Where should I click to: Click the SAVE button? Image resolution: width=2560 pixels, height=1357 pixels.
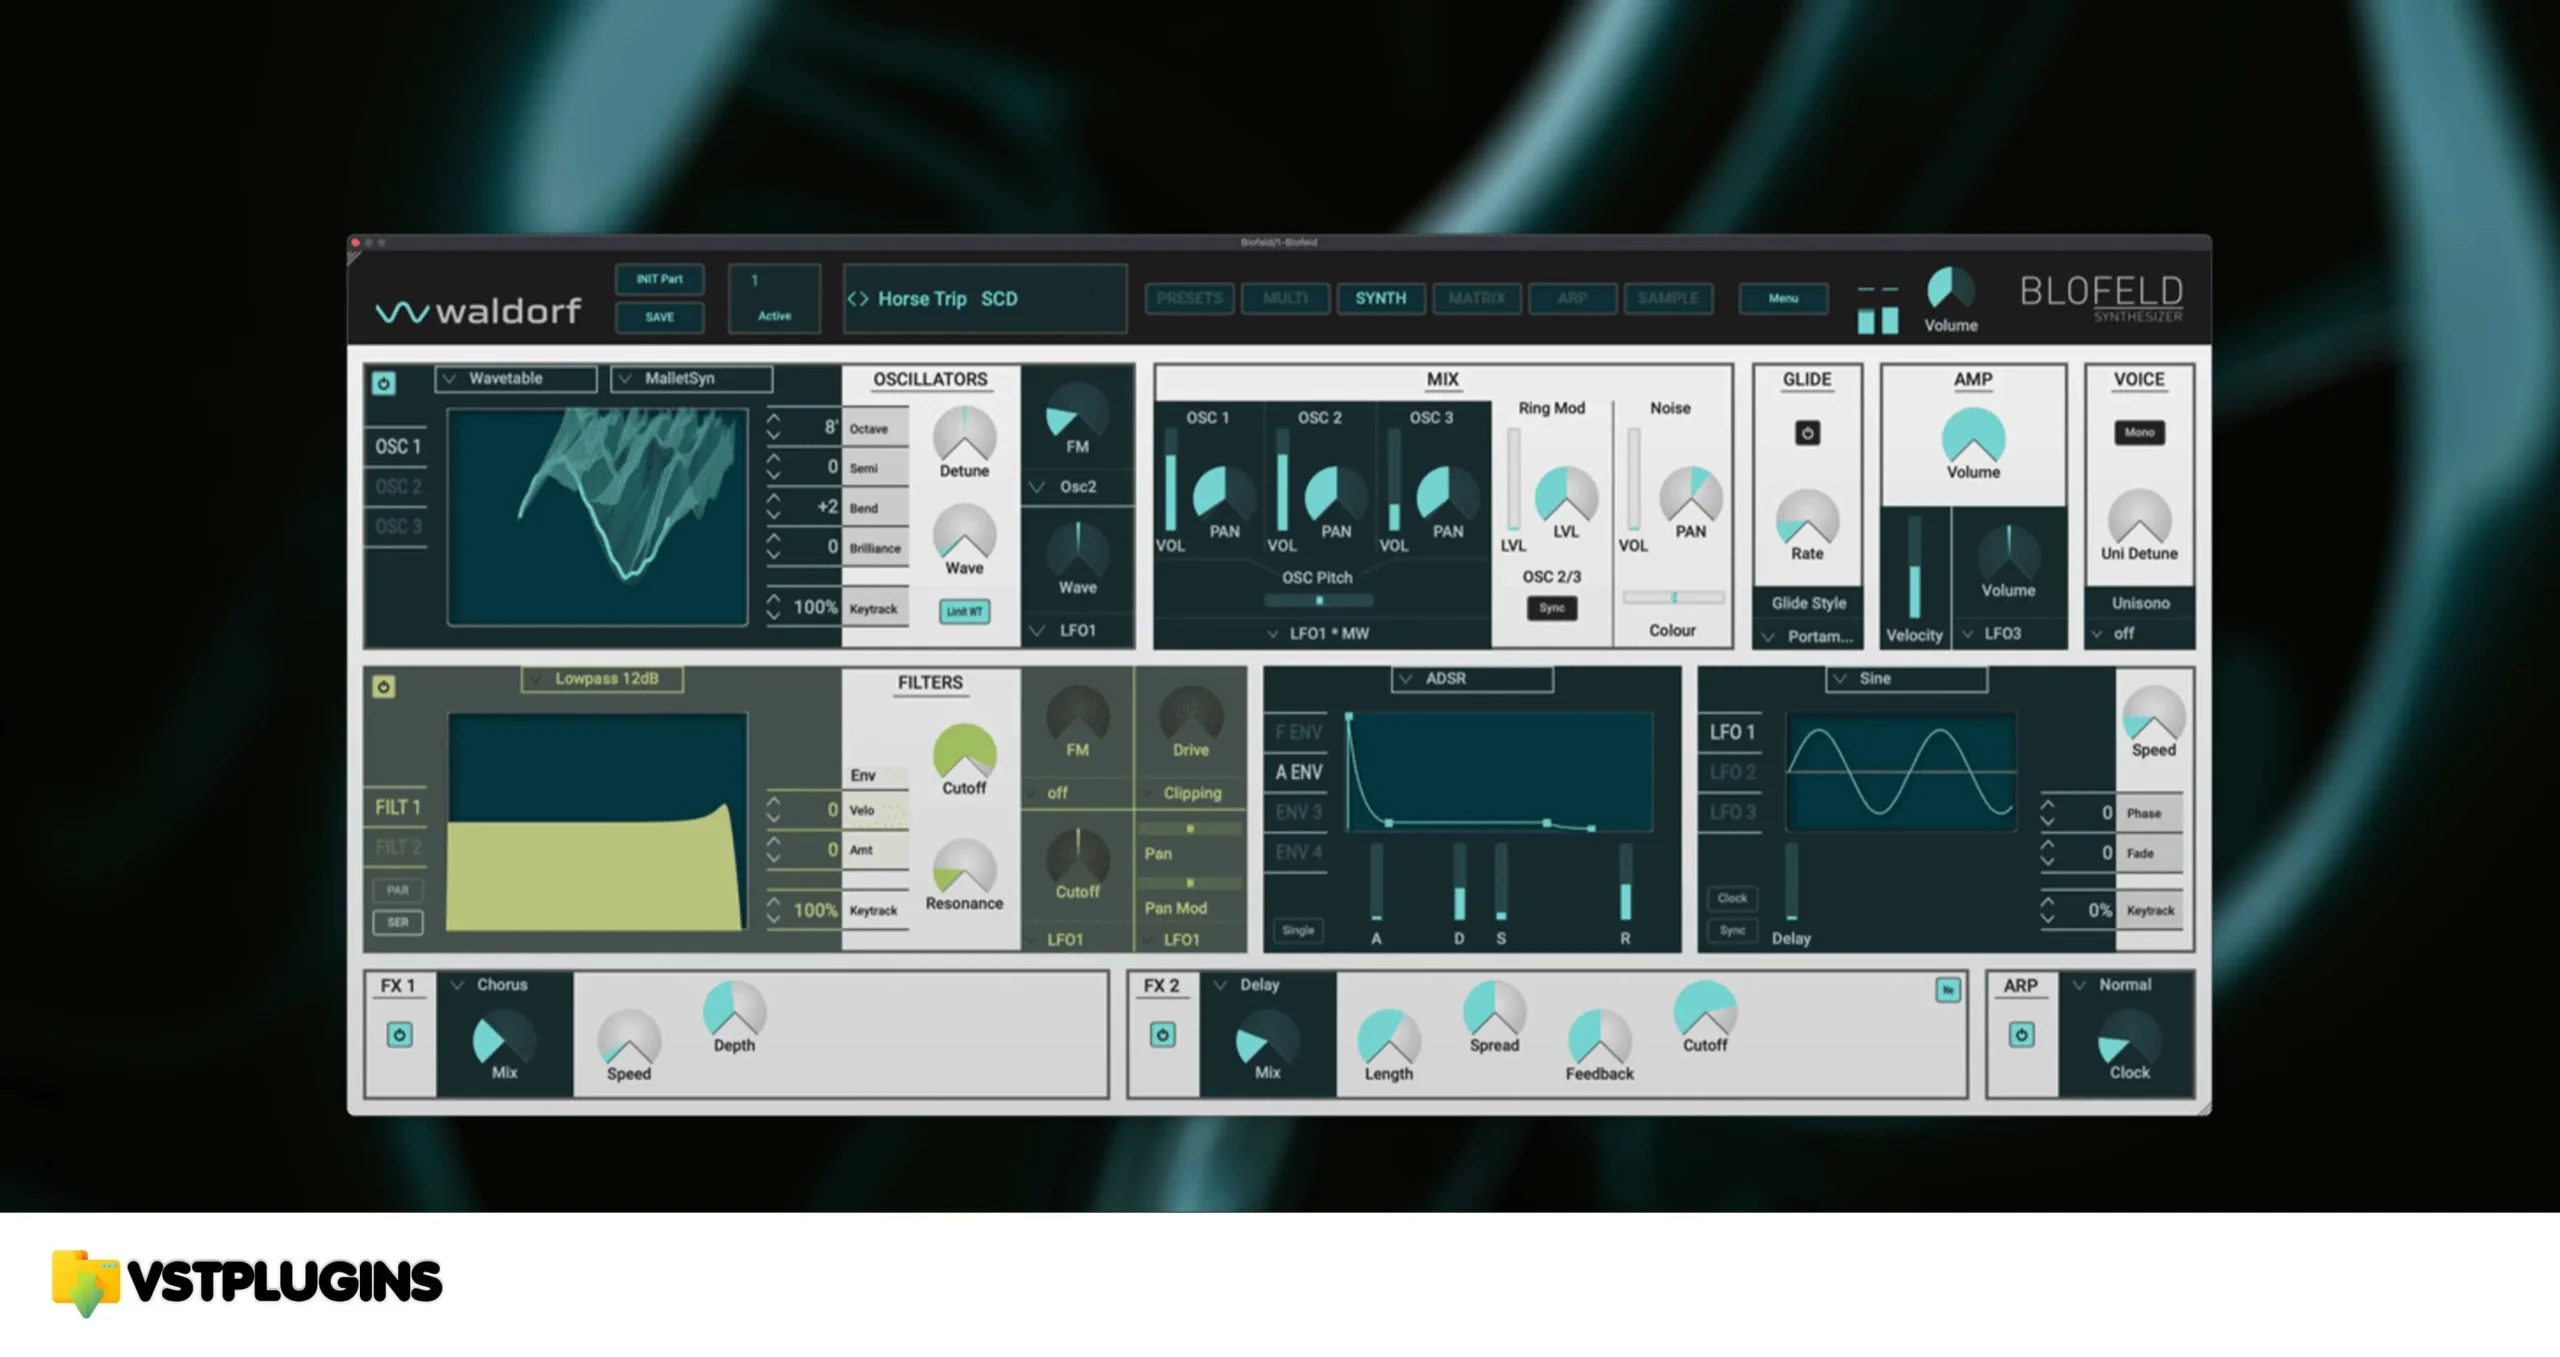(659, 317)
